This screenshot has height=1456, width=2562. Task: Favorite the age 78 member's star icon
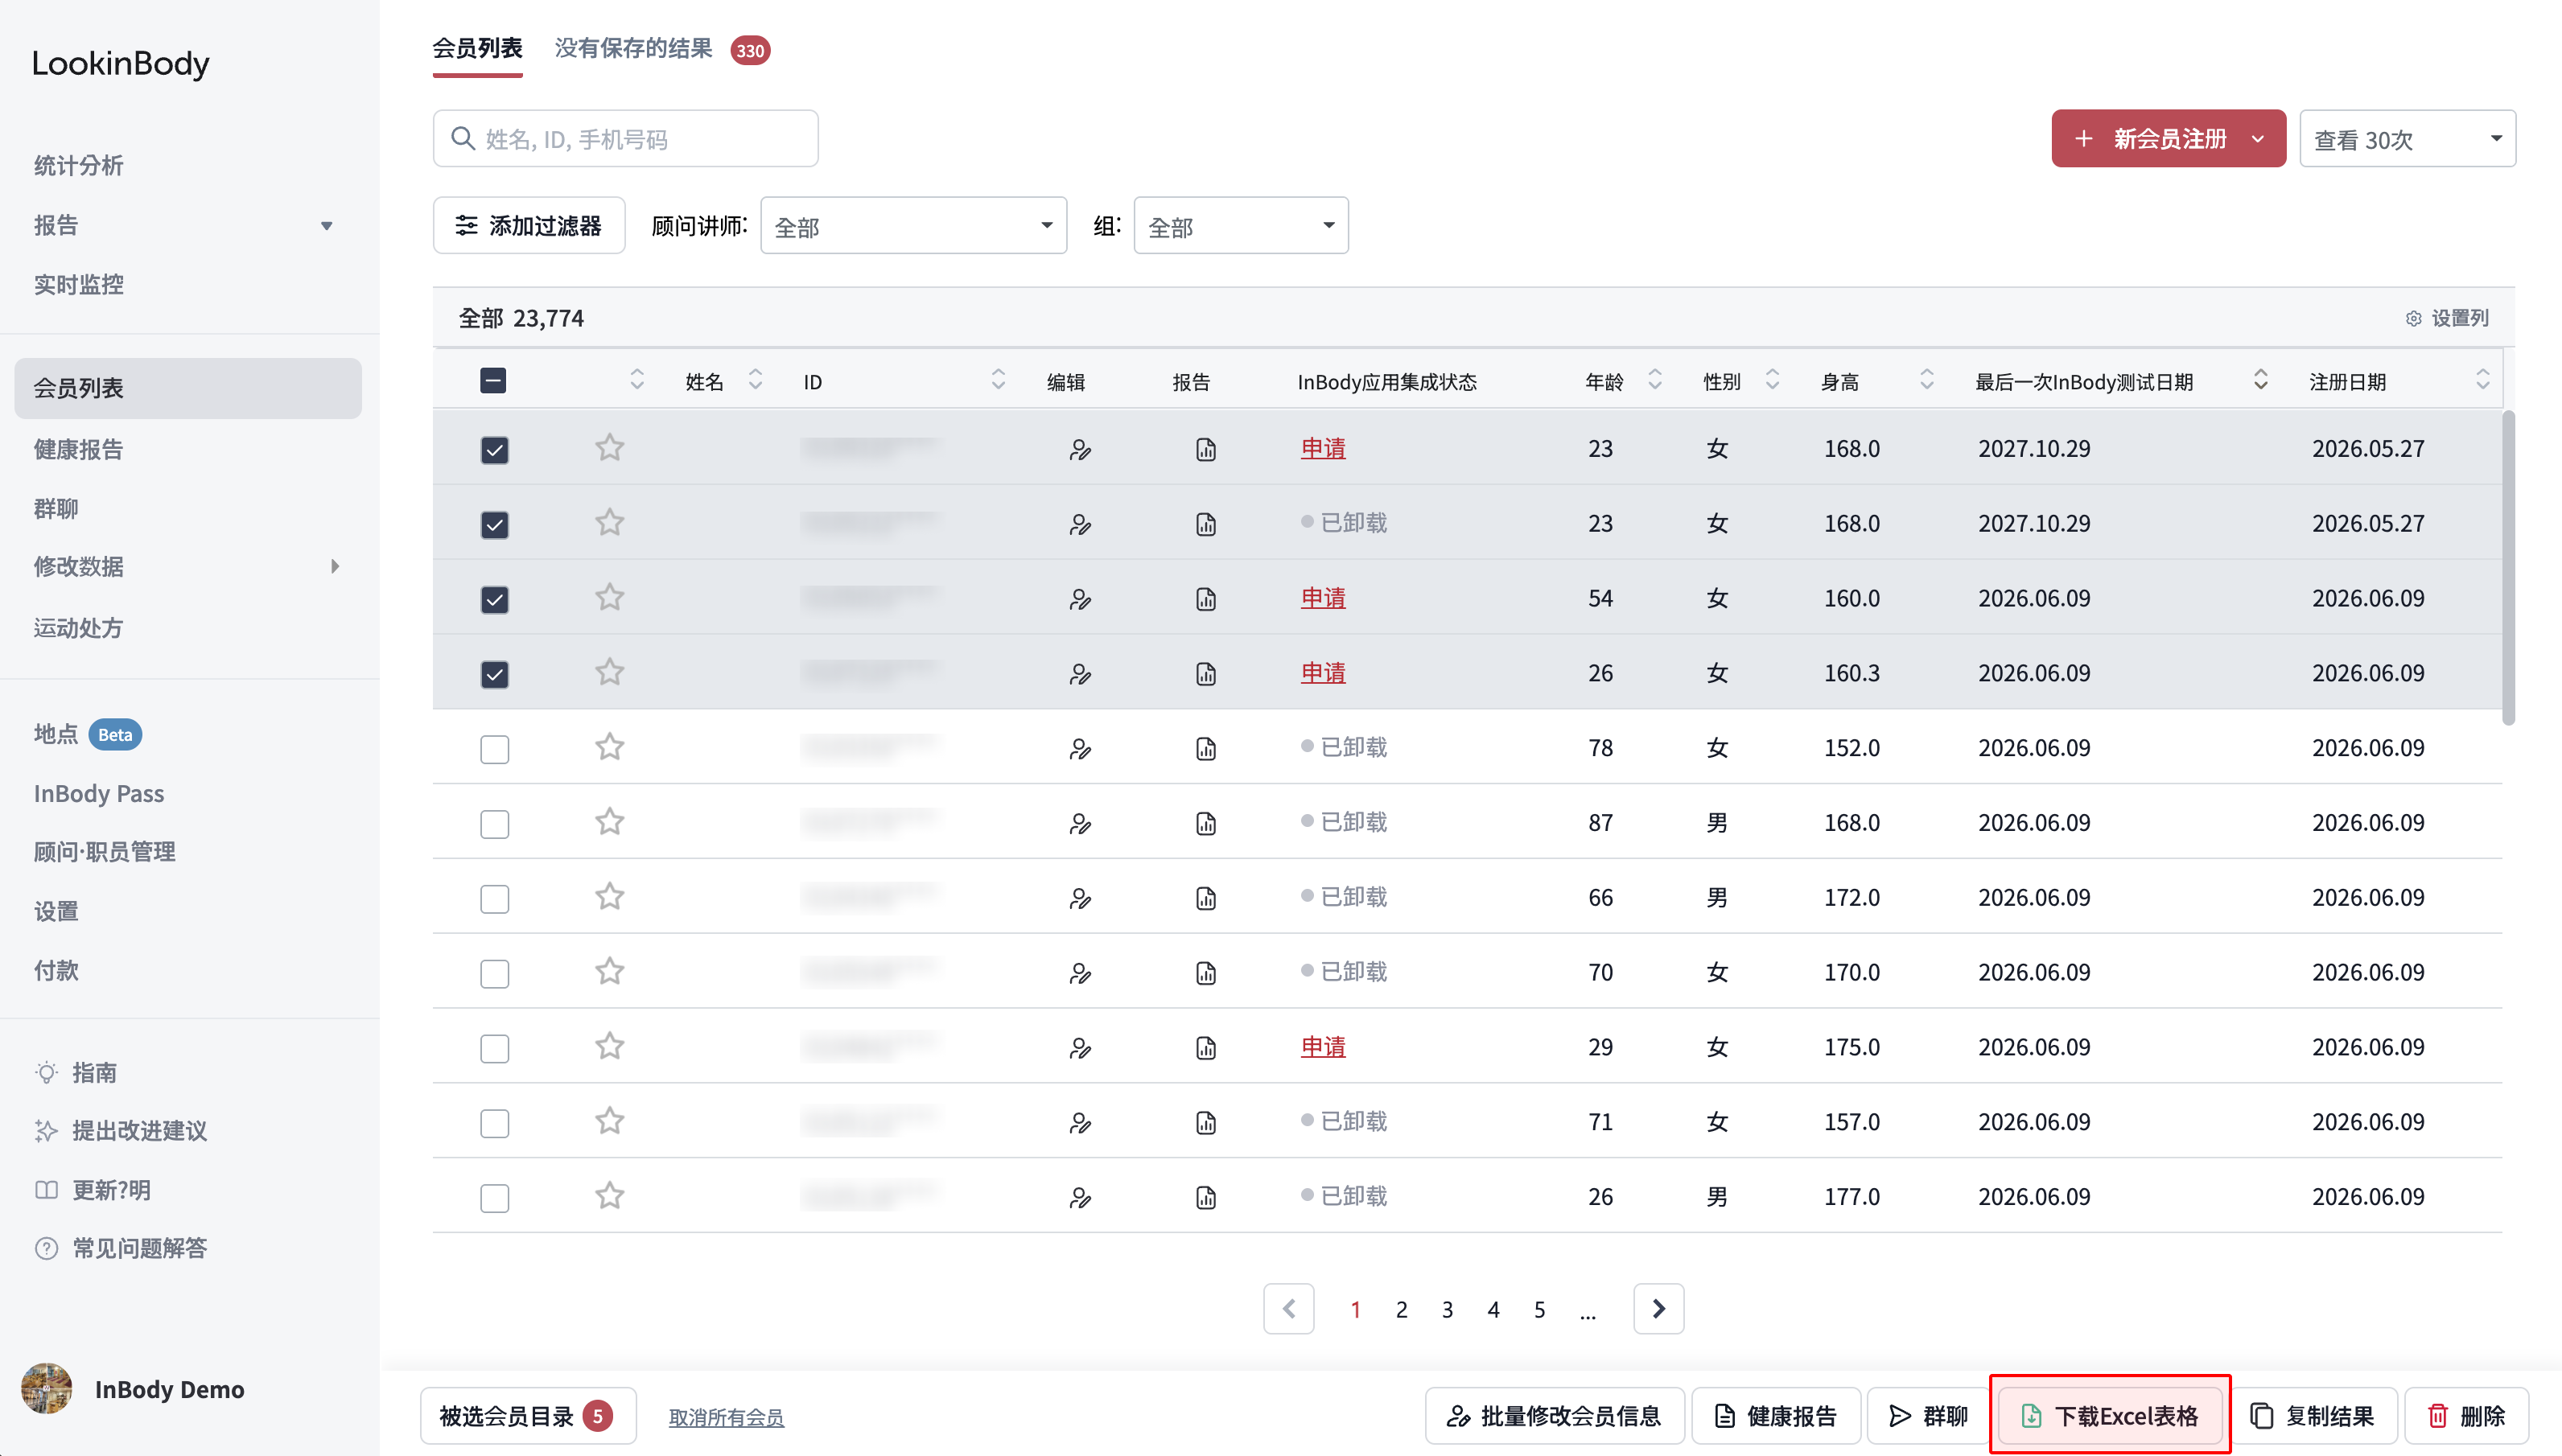610,747
